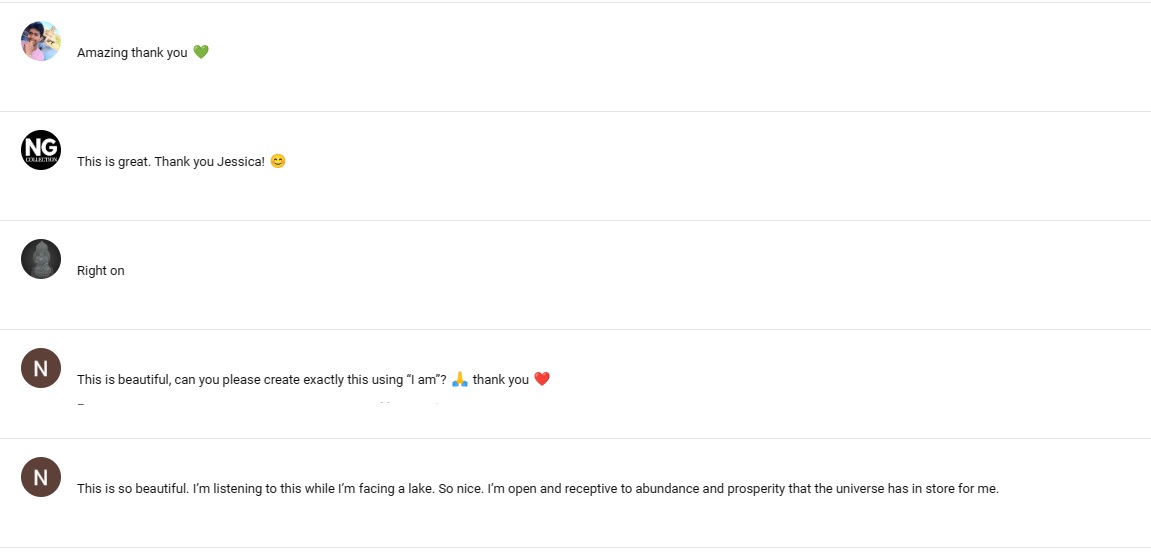Click the N avatar beside the lake comment

[40, 477]
